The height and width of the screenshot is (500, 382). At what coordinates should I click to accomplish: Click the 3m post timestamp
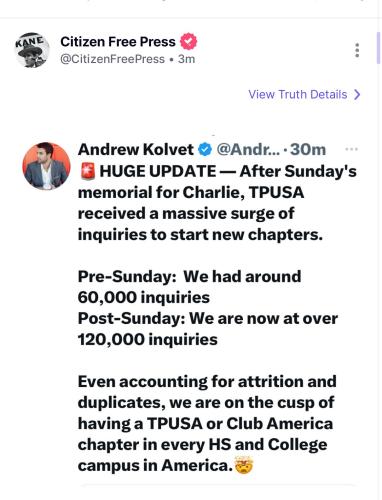coord(187,59)
